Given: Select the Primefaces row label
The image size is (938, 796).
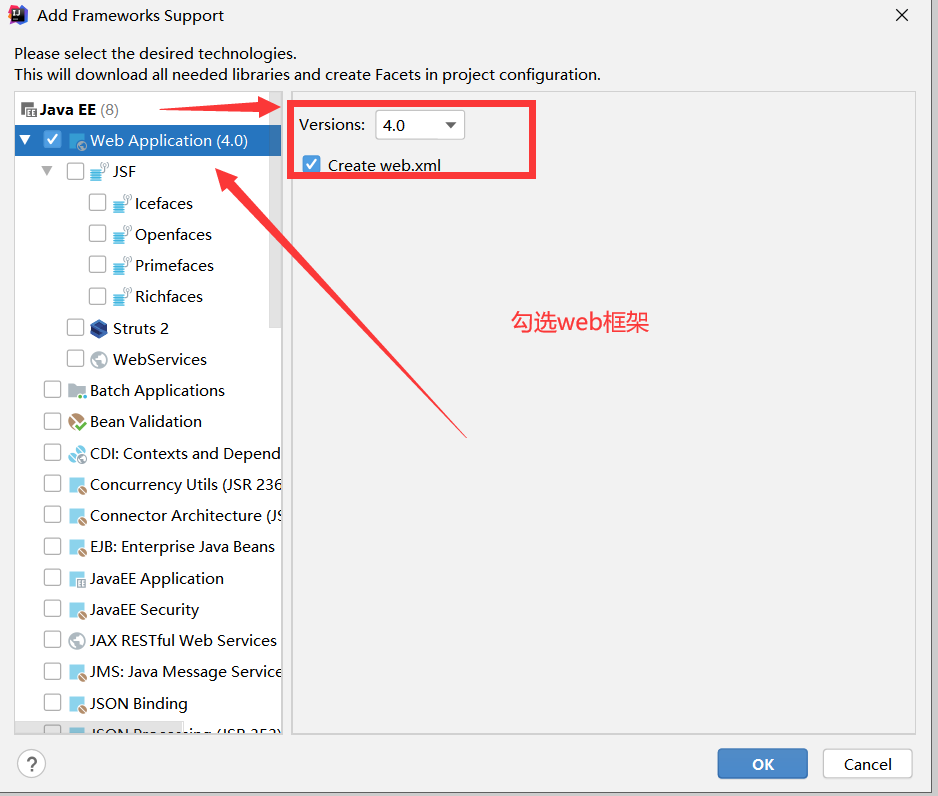Looking at the screenshot, I should tap(174, 266).
